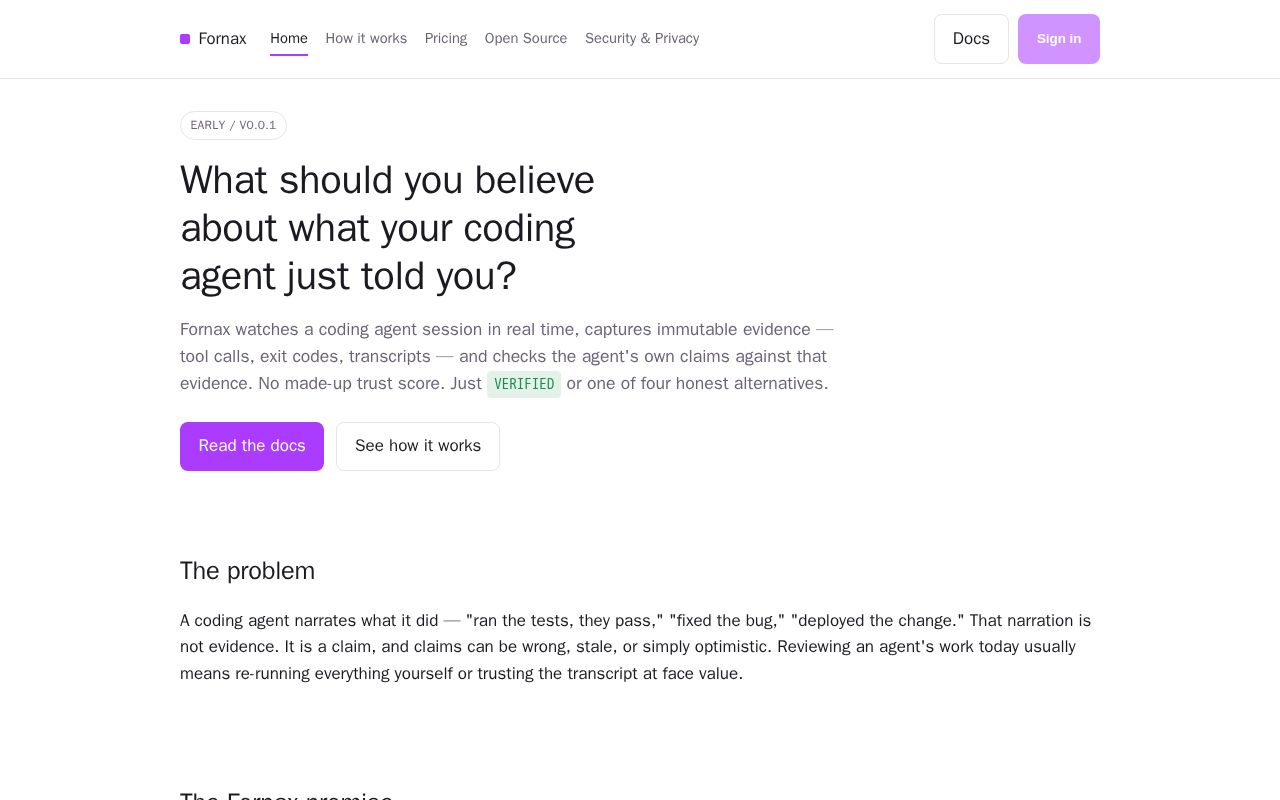The height and width of the screenshot is (800, 1280).
Task: Click the paragraph starting "A coding agent narrates"
Action: pyautogui.click(x=637, y=647)
